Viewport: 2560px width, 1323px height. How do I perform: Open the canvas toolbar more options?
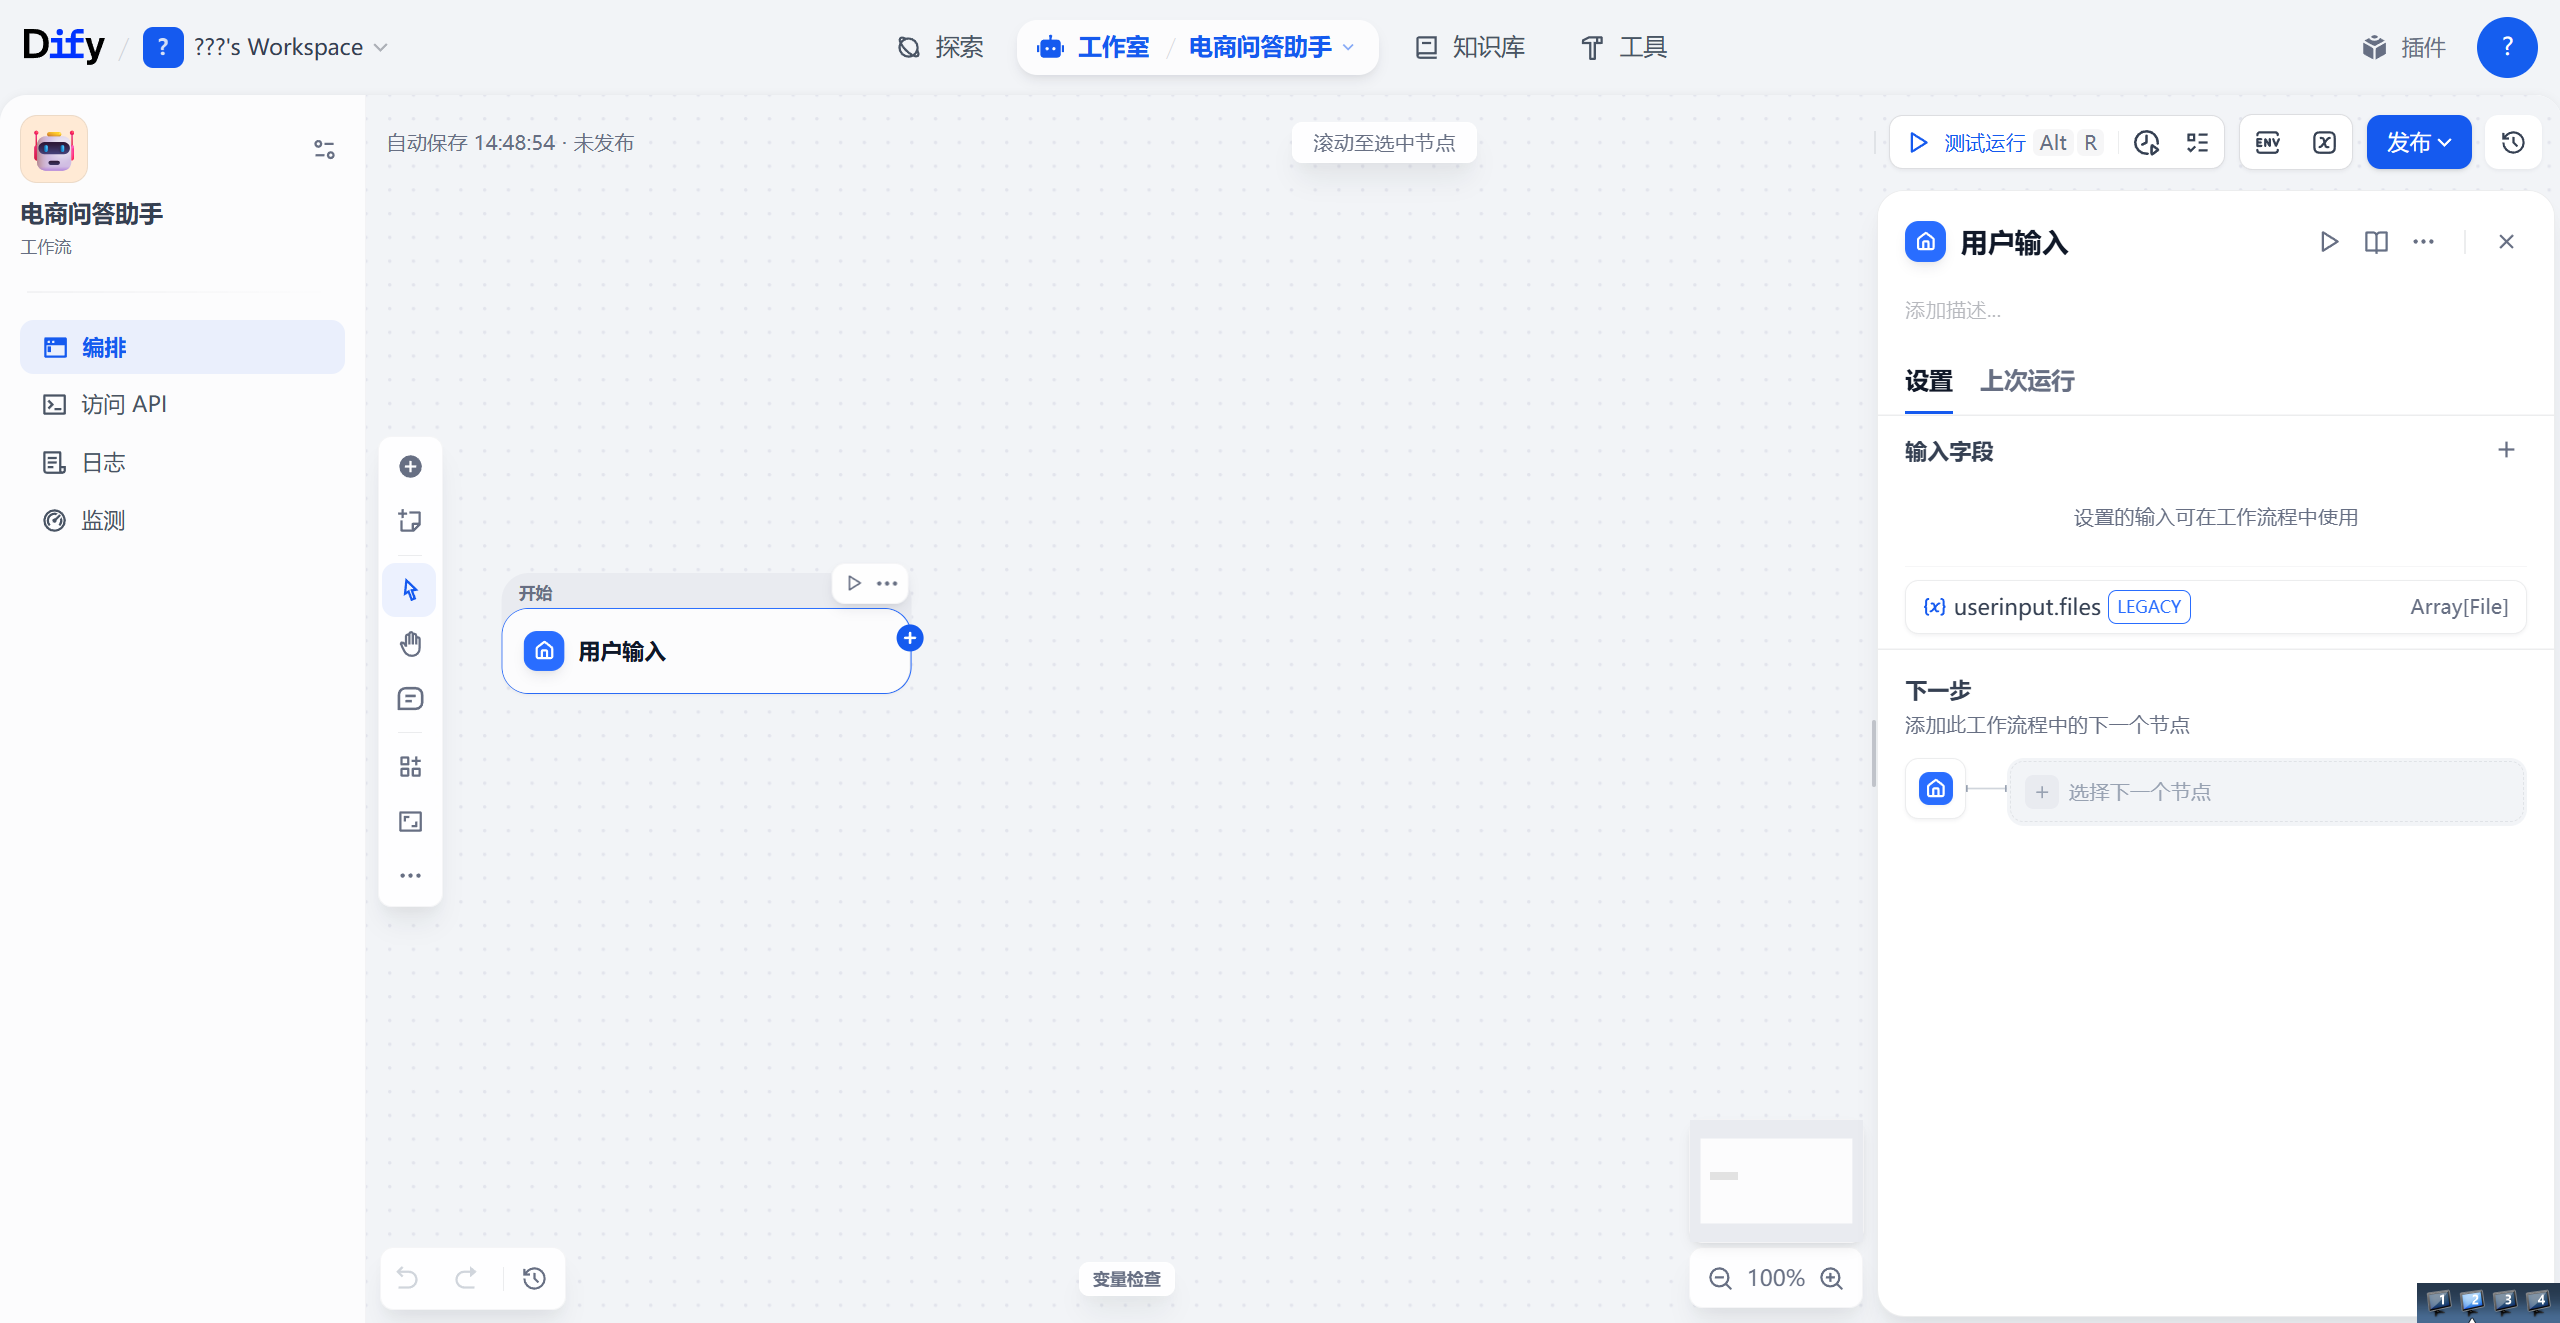click(x=410, y=876)
